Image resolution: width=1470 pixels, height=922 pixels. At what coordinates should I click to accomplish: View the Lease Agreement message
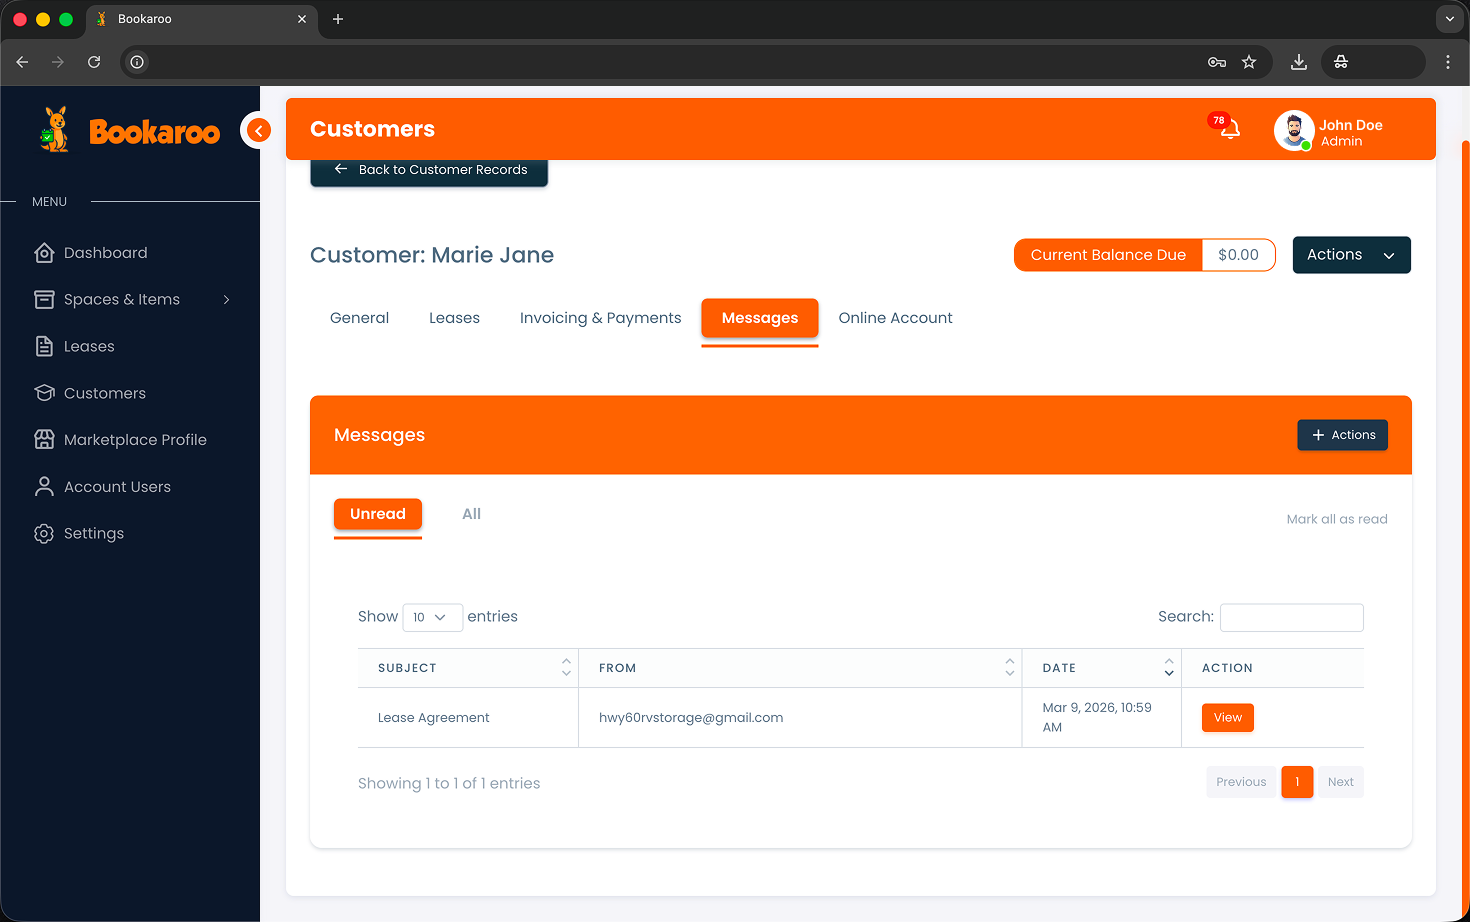click(1227, 717)
